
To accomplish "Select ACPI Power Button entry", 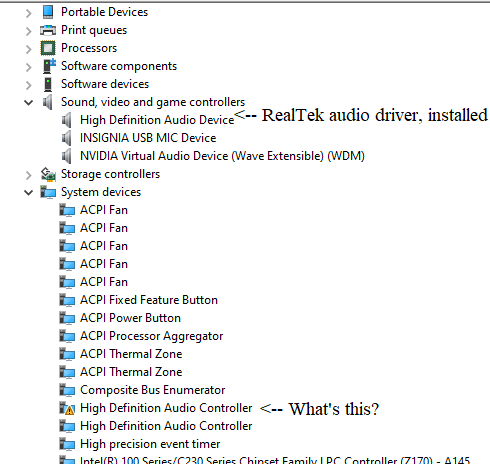I will pyautogui.click(x=130, y=318).
